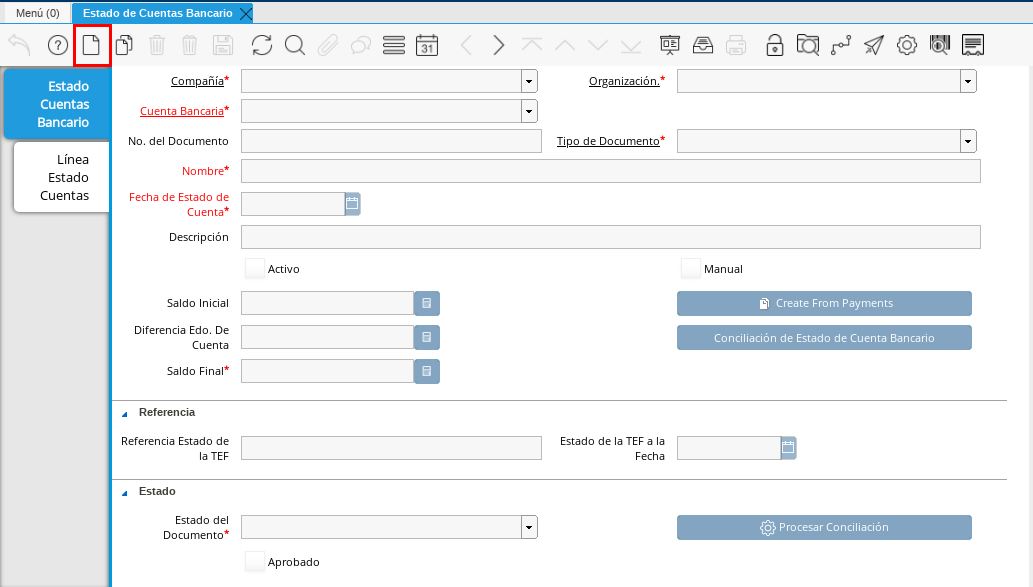This screenshot has width=1033, height=587.
Task: Focus the No. del Documento field
Action: (x=391, y=141)
